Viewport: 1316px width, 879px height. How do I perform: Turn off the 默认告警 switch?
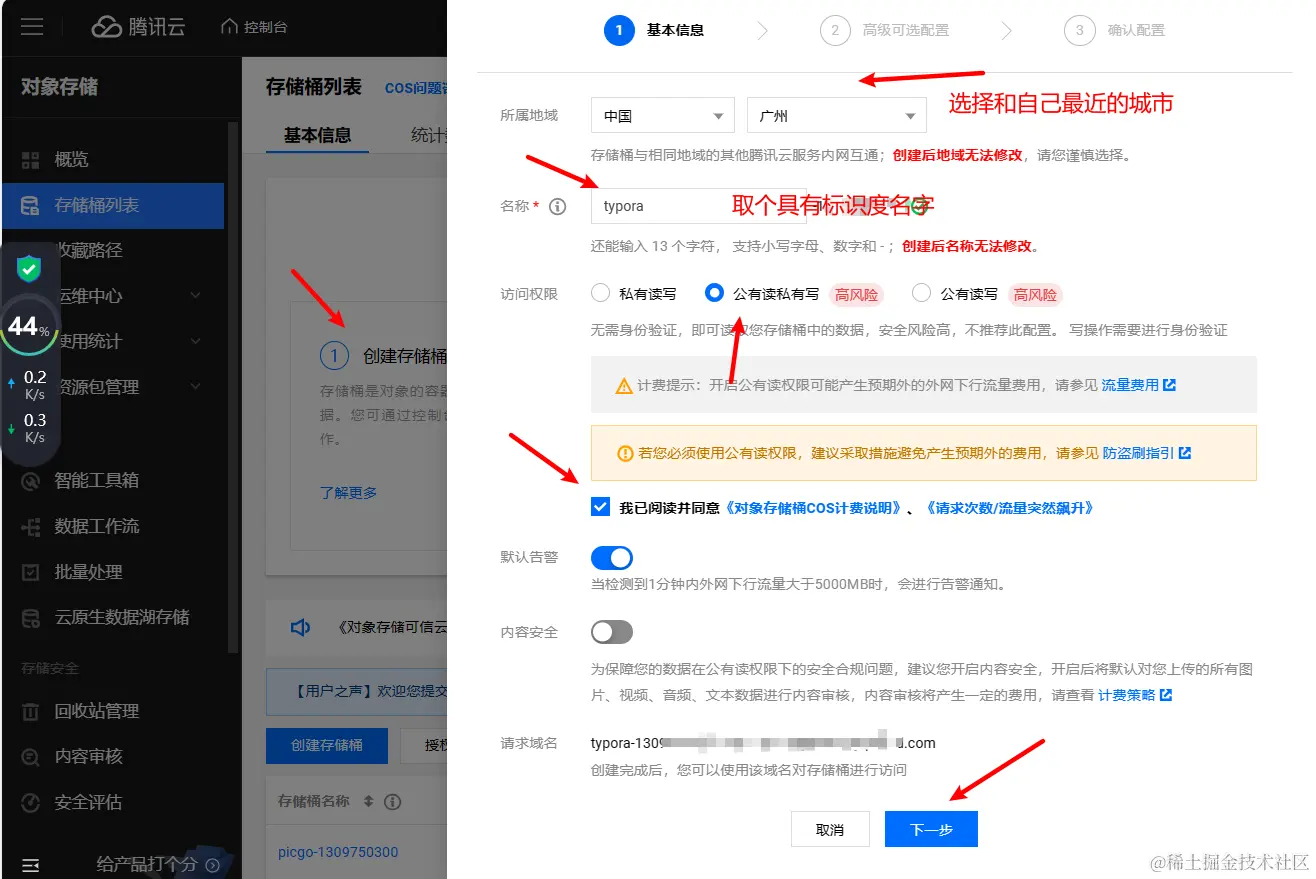click(612, 557)
